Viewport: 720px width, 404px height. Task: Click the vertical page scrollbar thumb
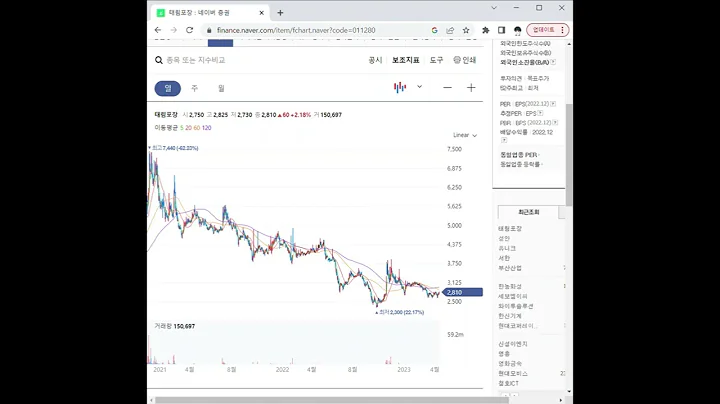[x=569, y=155]
